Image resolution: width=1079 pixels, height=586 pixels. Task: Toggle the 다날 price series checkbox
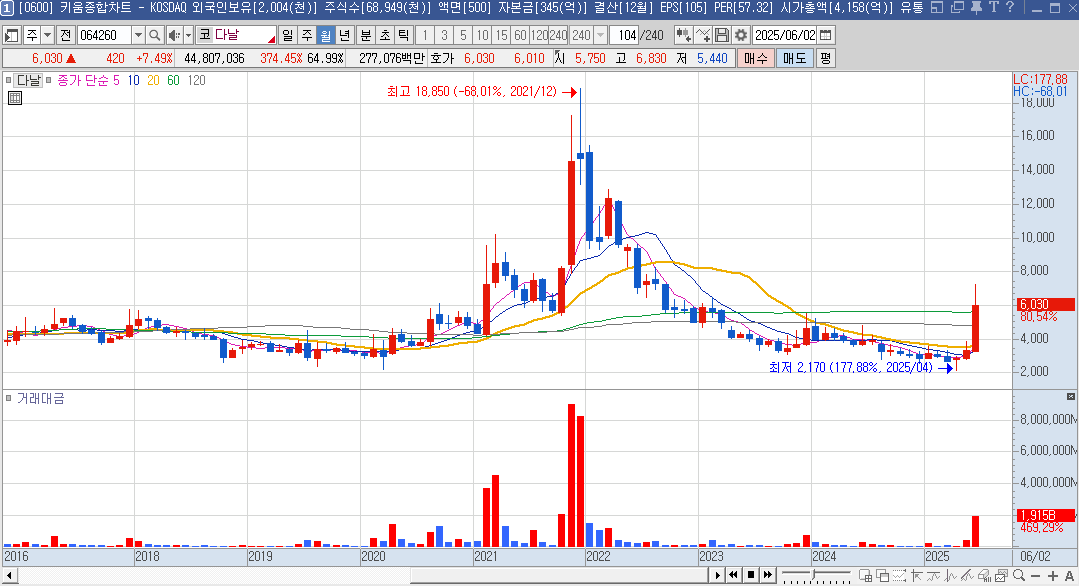click(8, 80)
